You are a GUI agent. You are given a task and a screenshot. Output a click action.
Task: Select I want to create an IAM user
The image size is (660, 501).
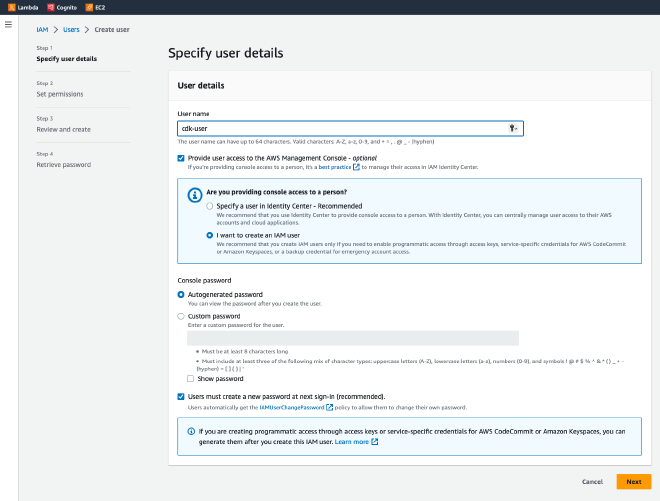(209, 236)
